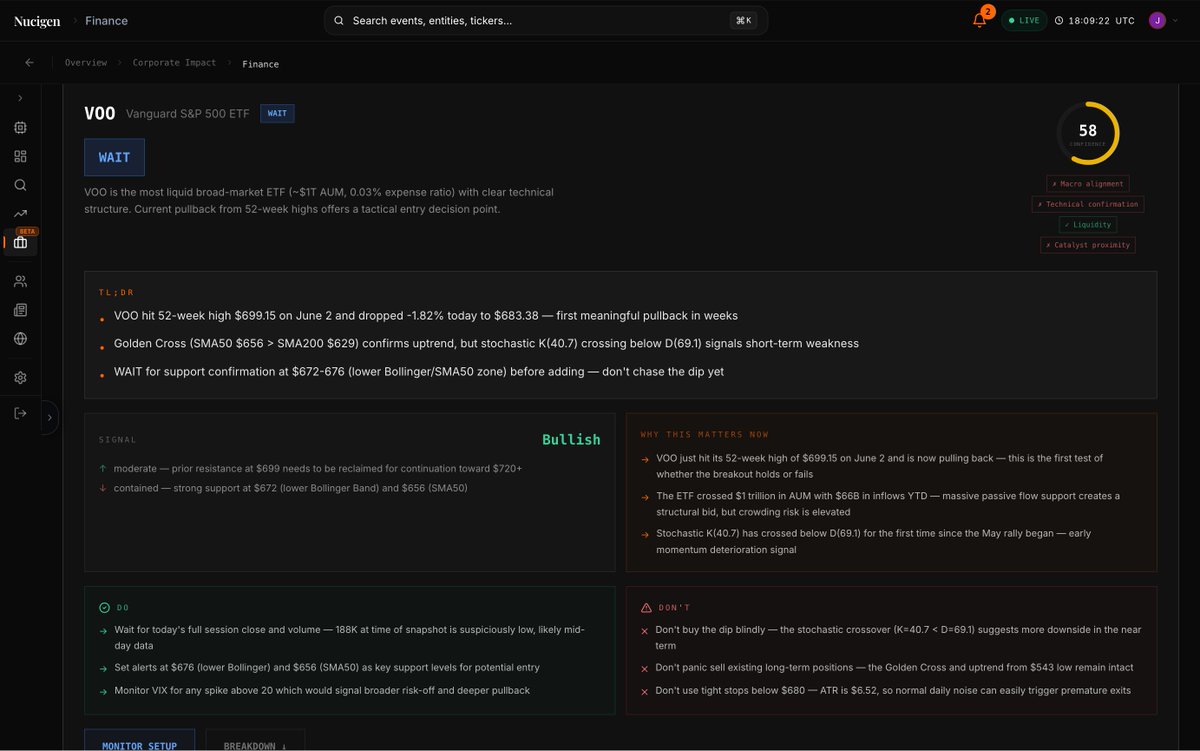Expand the sidebar with top chevron
This screenshot has width=1200, height=751.
pos(20,98)
